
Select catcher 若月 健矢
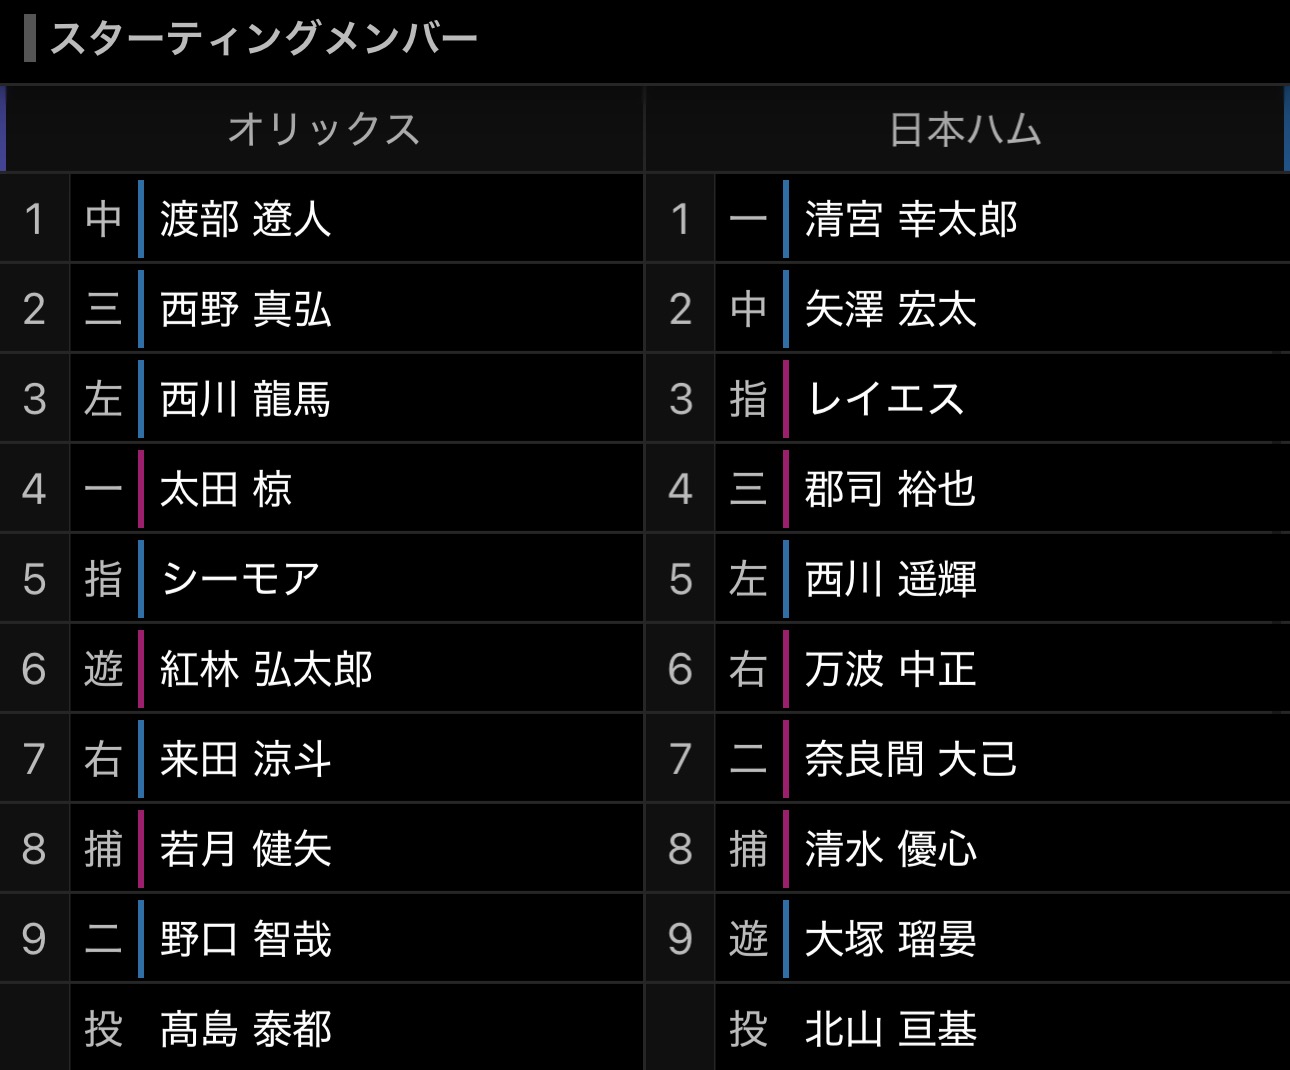point(245,849)
